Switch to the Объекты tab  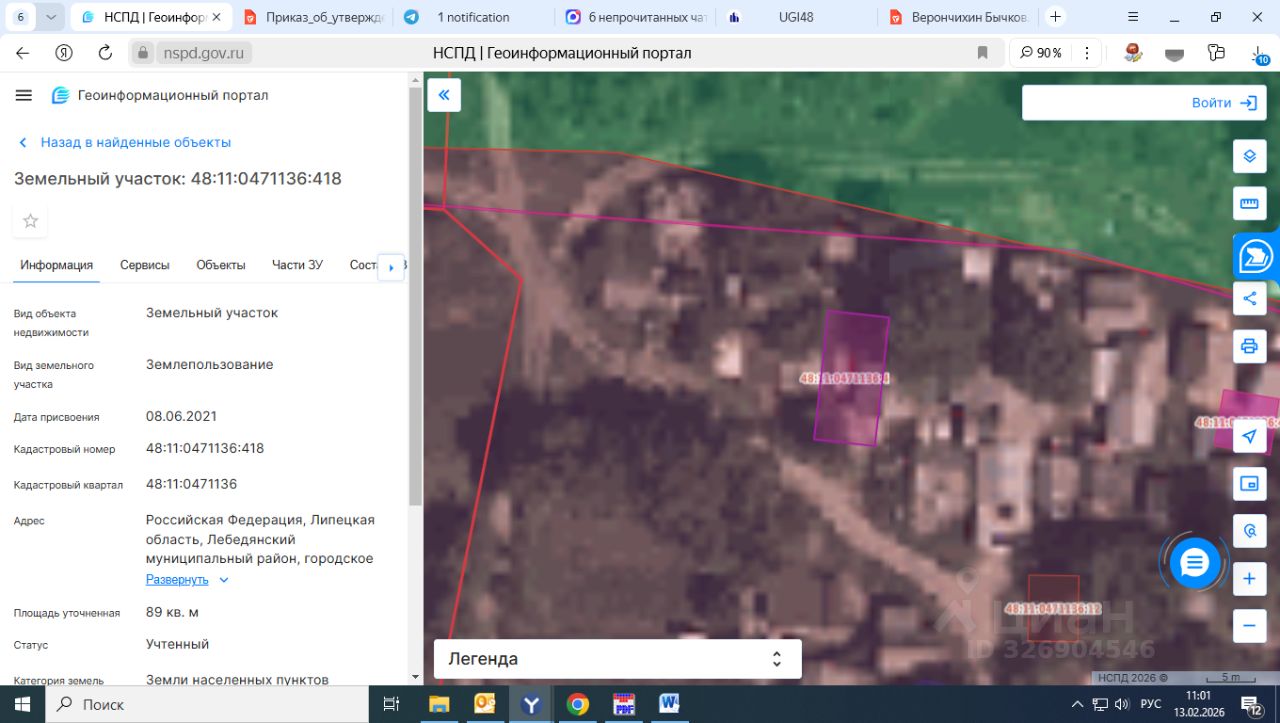221,265
